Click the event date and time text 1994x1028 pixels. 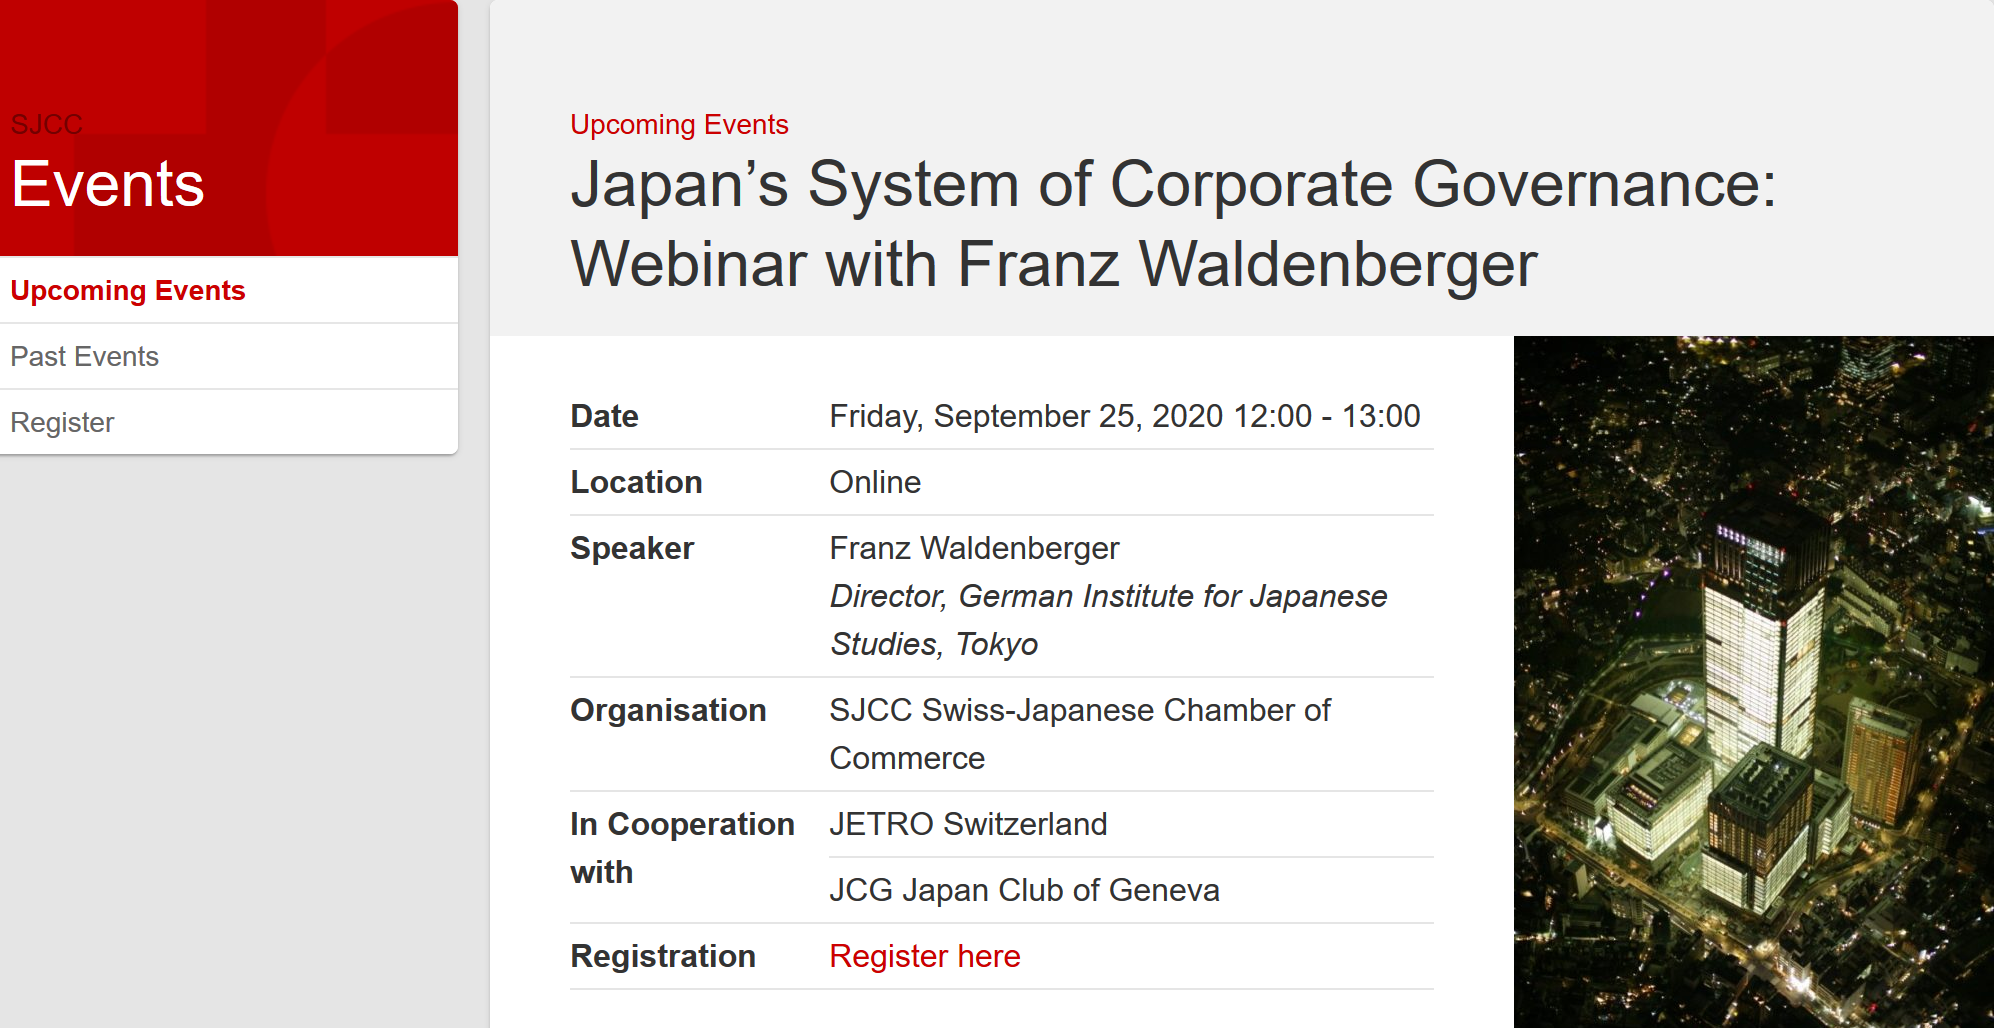(1124, 416)
